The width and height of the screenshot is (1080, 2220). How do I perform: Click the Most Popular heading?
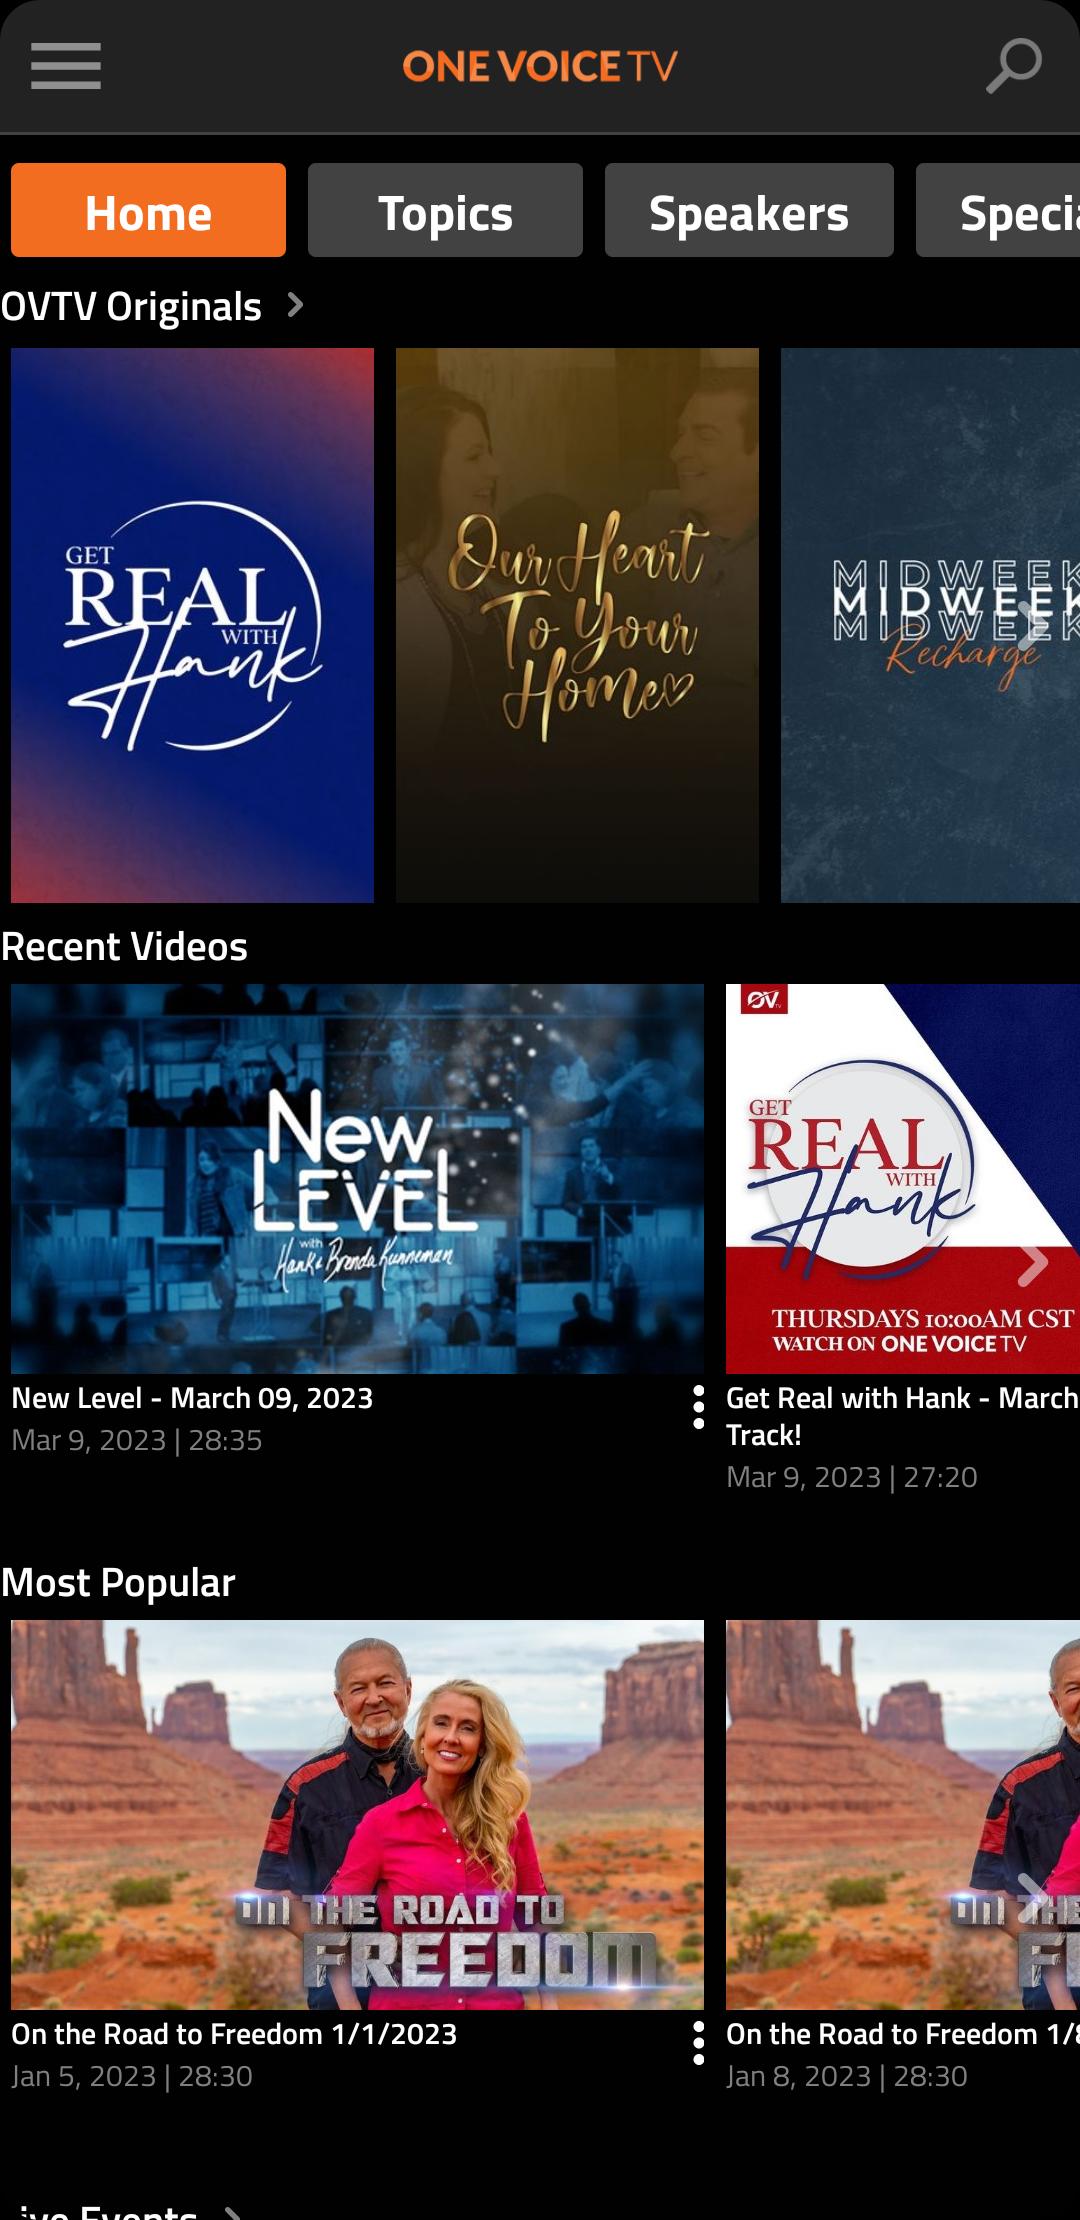pyautogui.click(x=118, y=1582)
